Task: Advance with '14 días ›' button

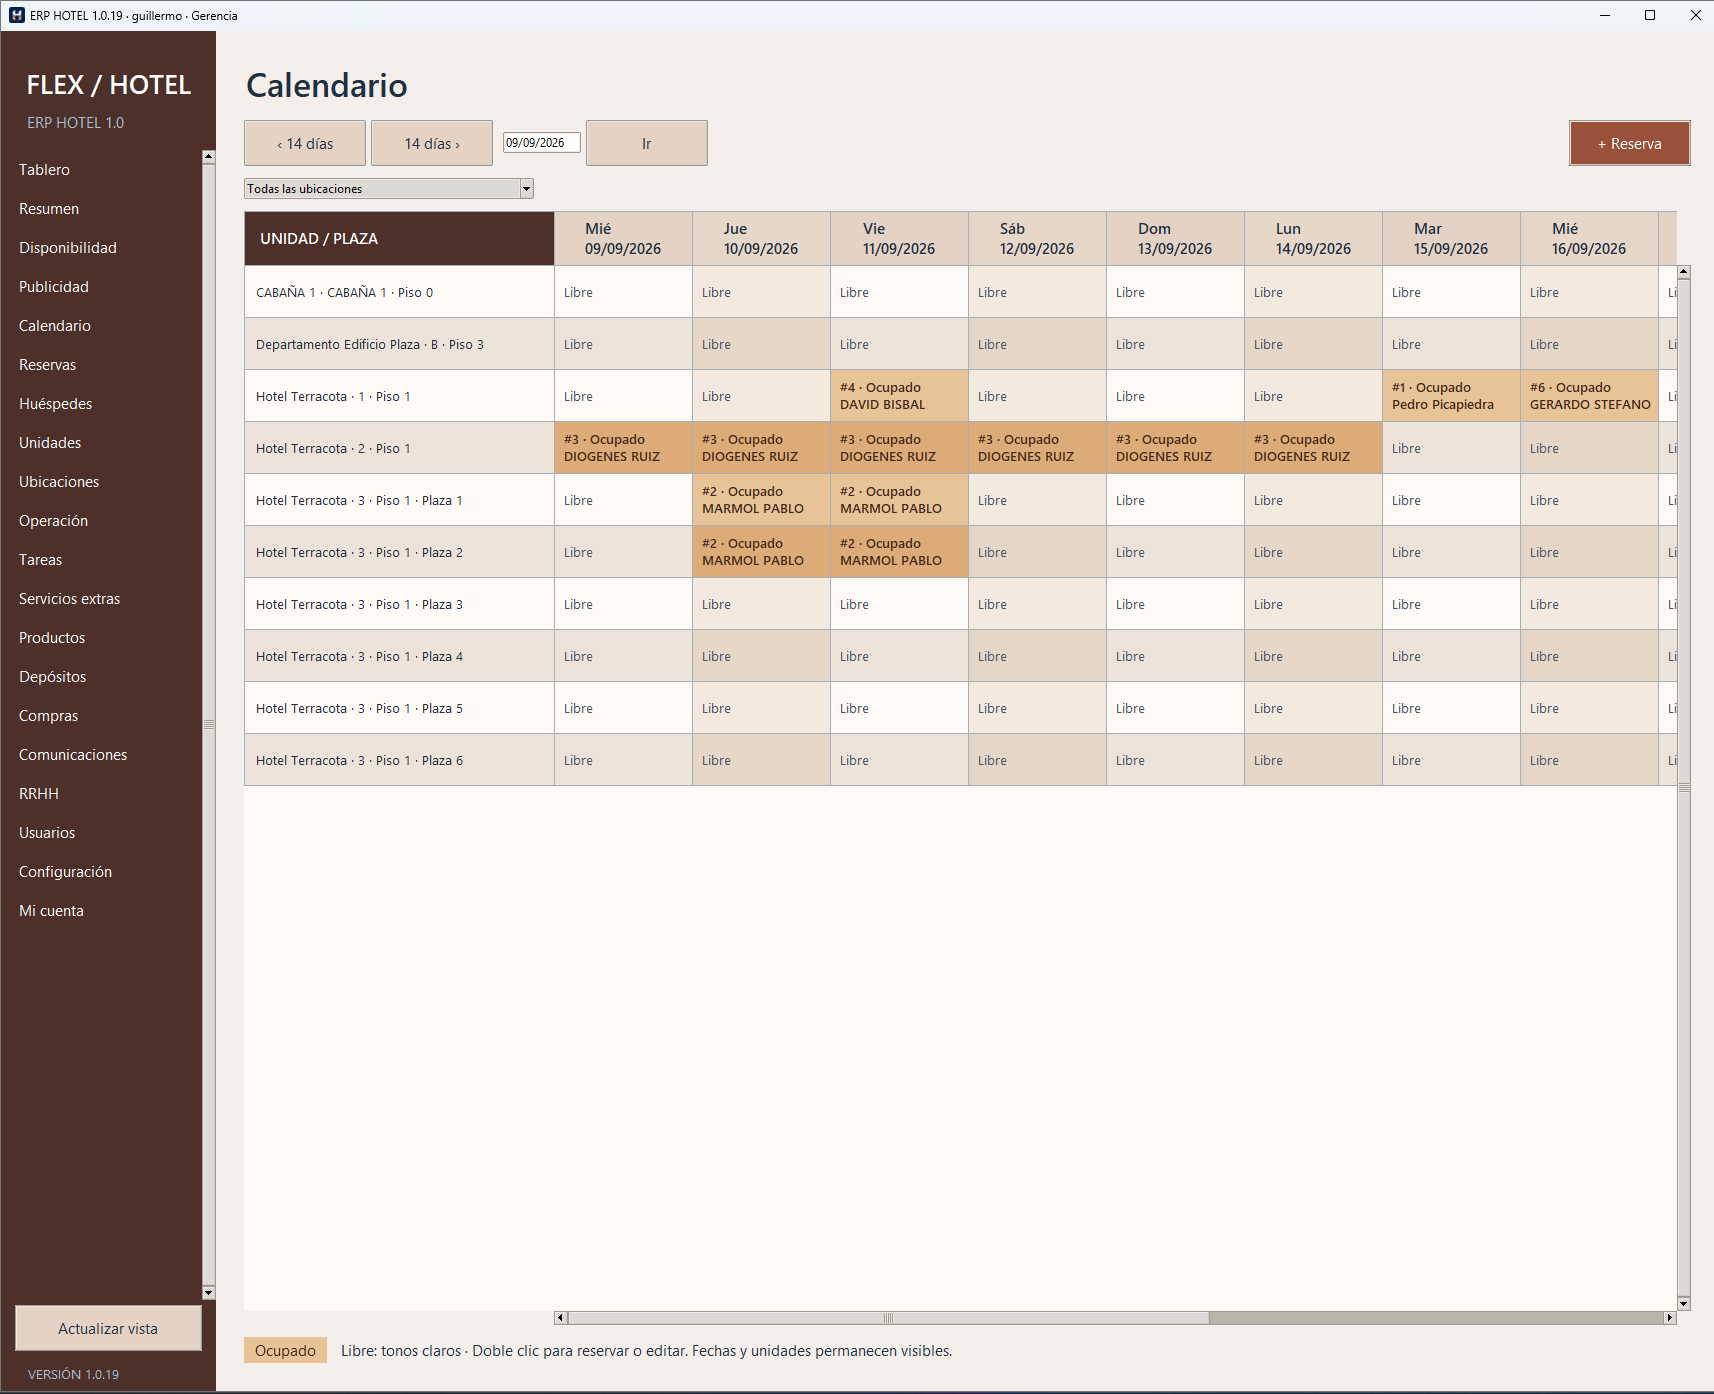Action: pyautogui.click(x=432, y=143)
